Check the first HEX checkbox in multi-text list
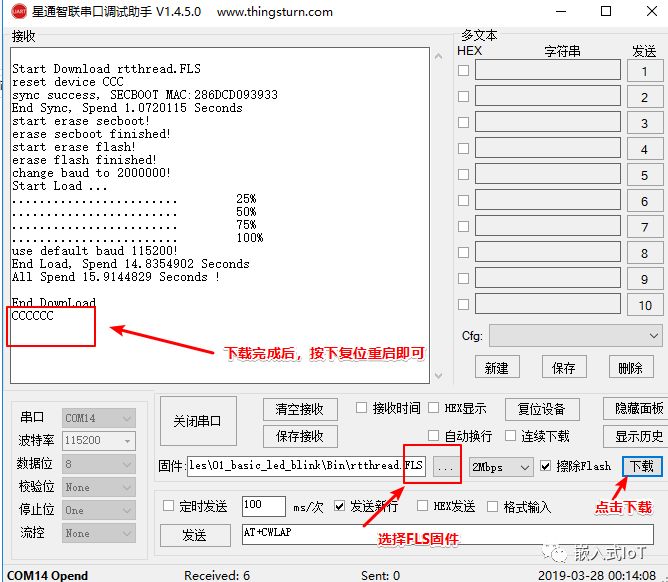Screen dimensions: 668x582 [x=463, y=71]
